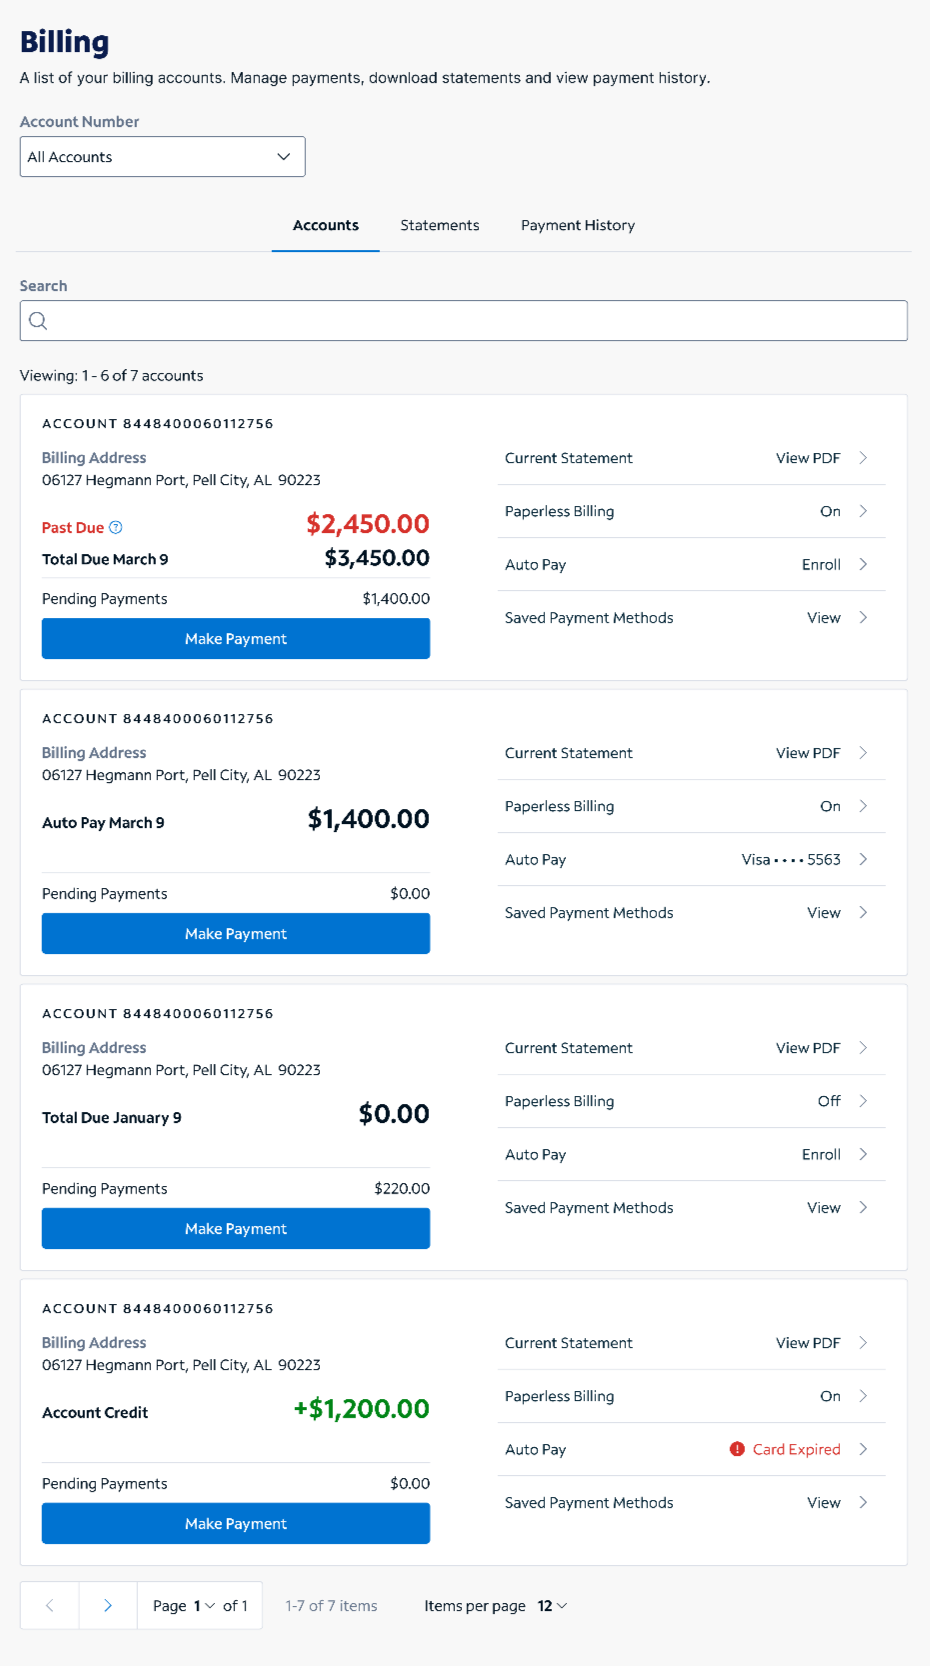Click Auto Pay chevron in Total Due January 9 card
Image resolution: width=930 pixels, height=1666 pixels.
coord(863,1154)
